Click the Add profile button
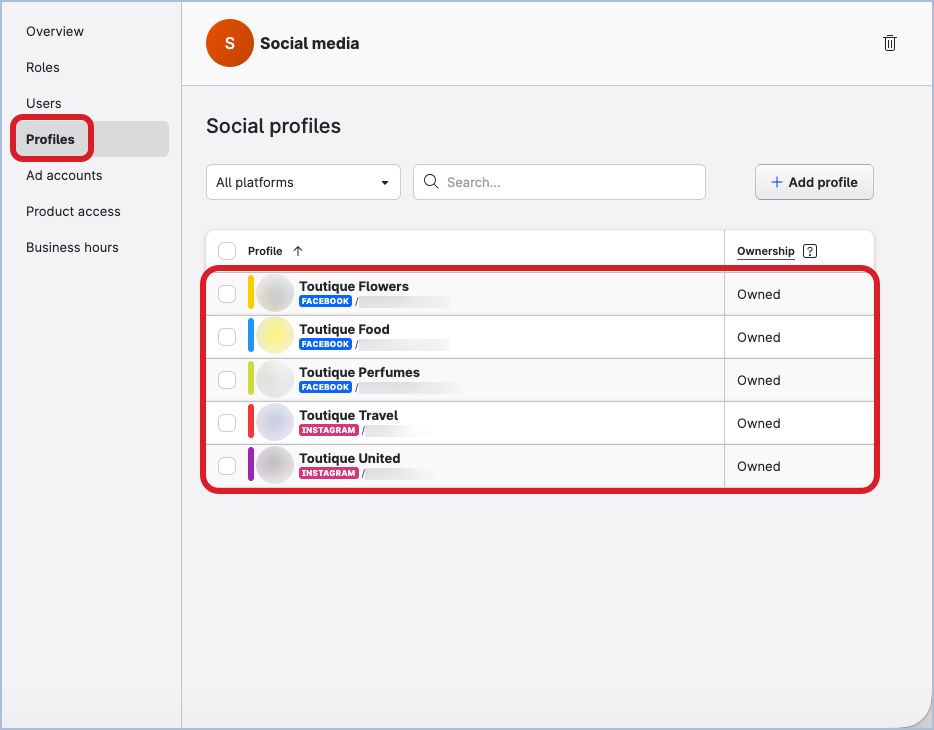This screenshot has height=730, width=934. 814,182
